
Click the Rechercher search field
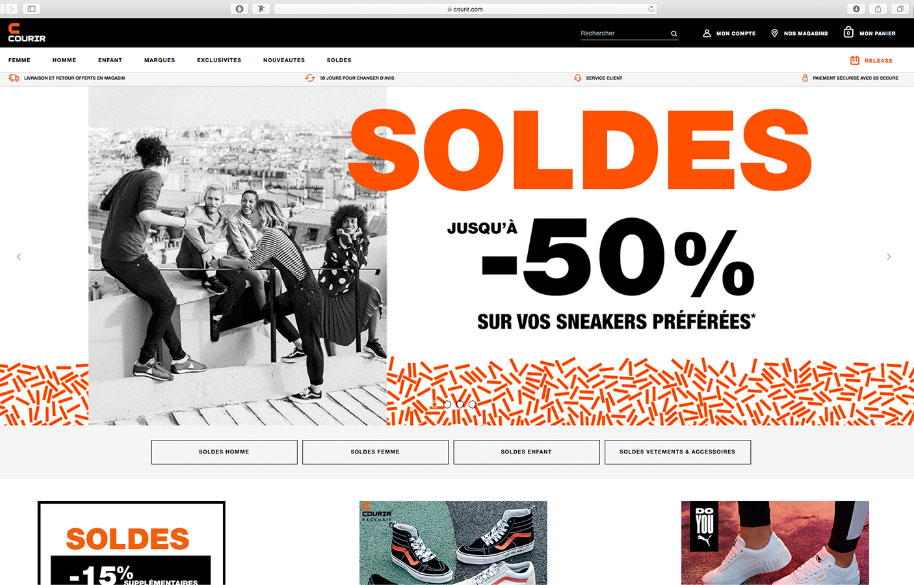[x=624, y=34]
